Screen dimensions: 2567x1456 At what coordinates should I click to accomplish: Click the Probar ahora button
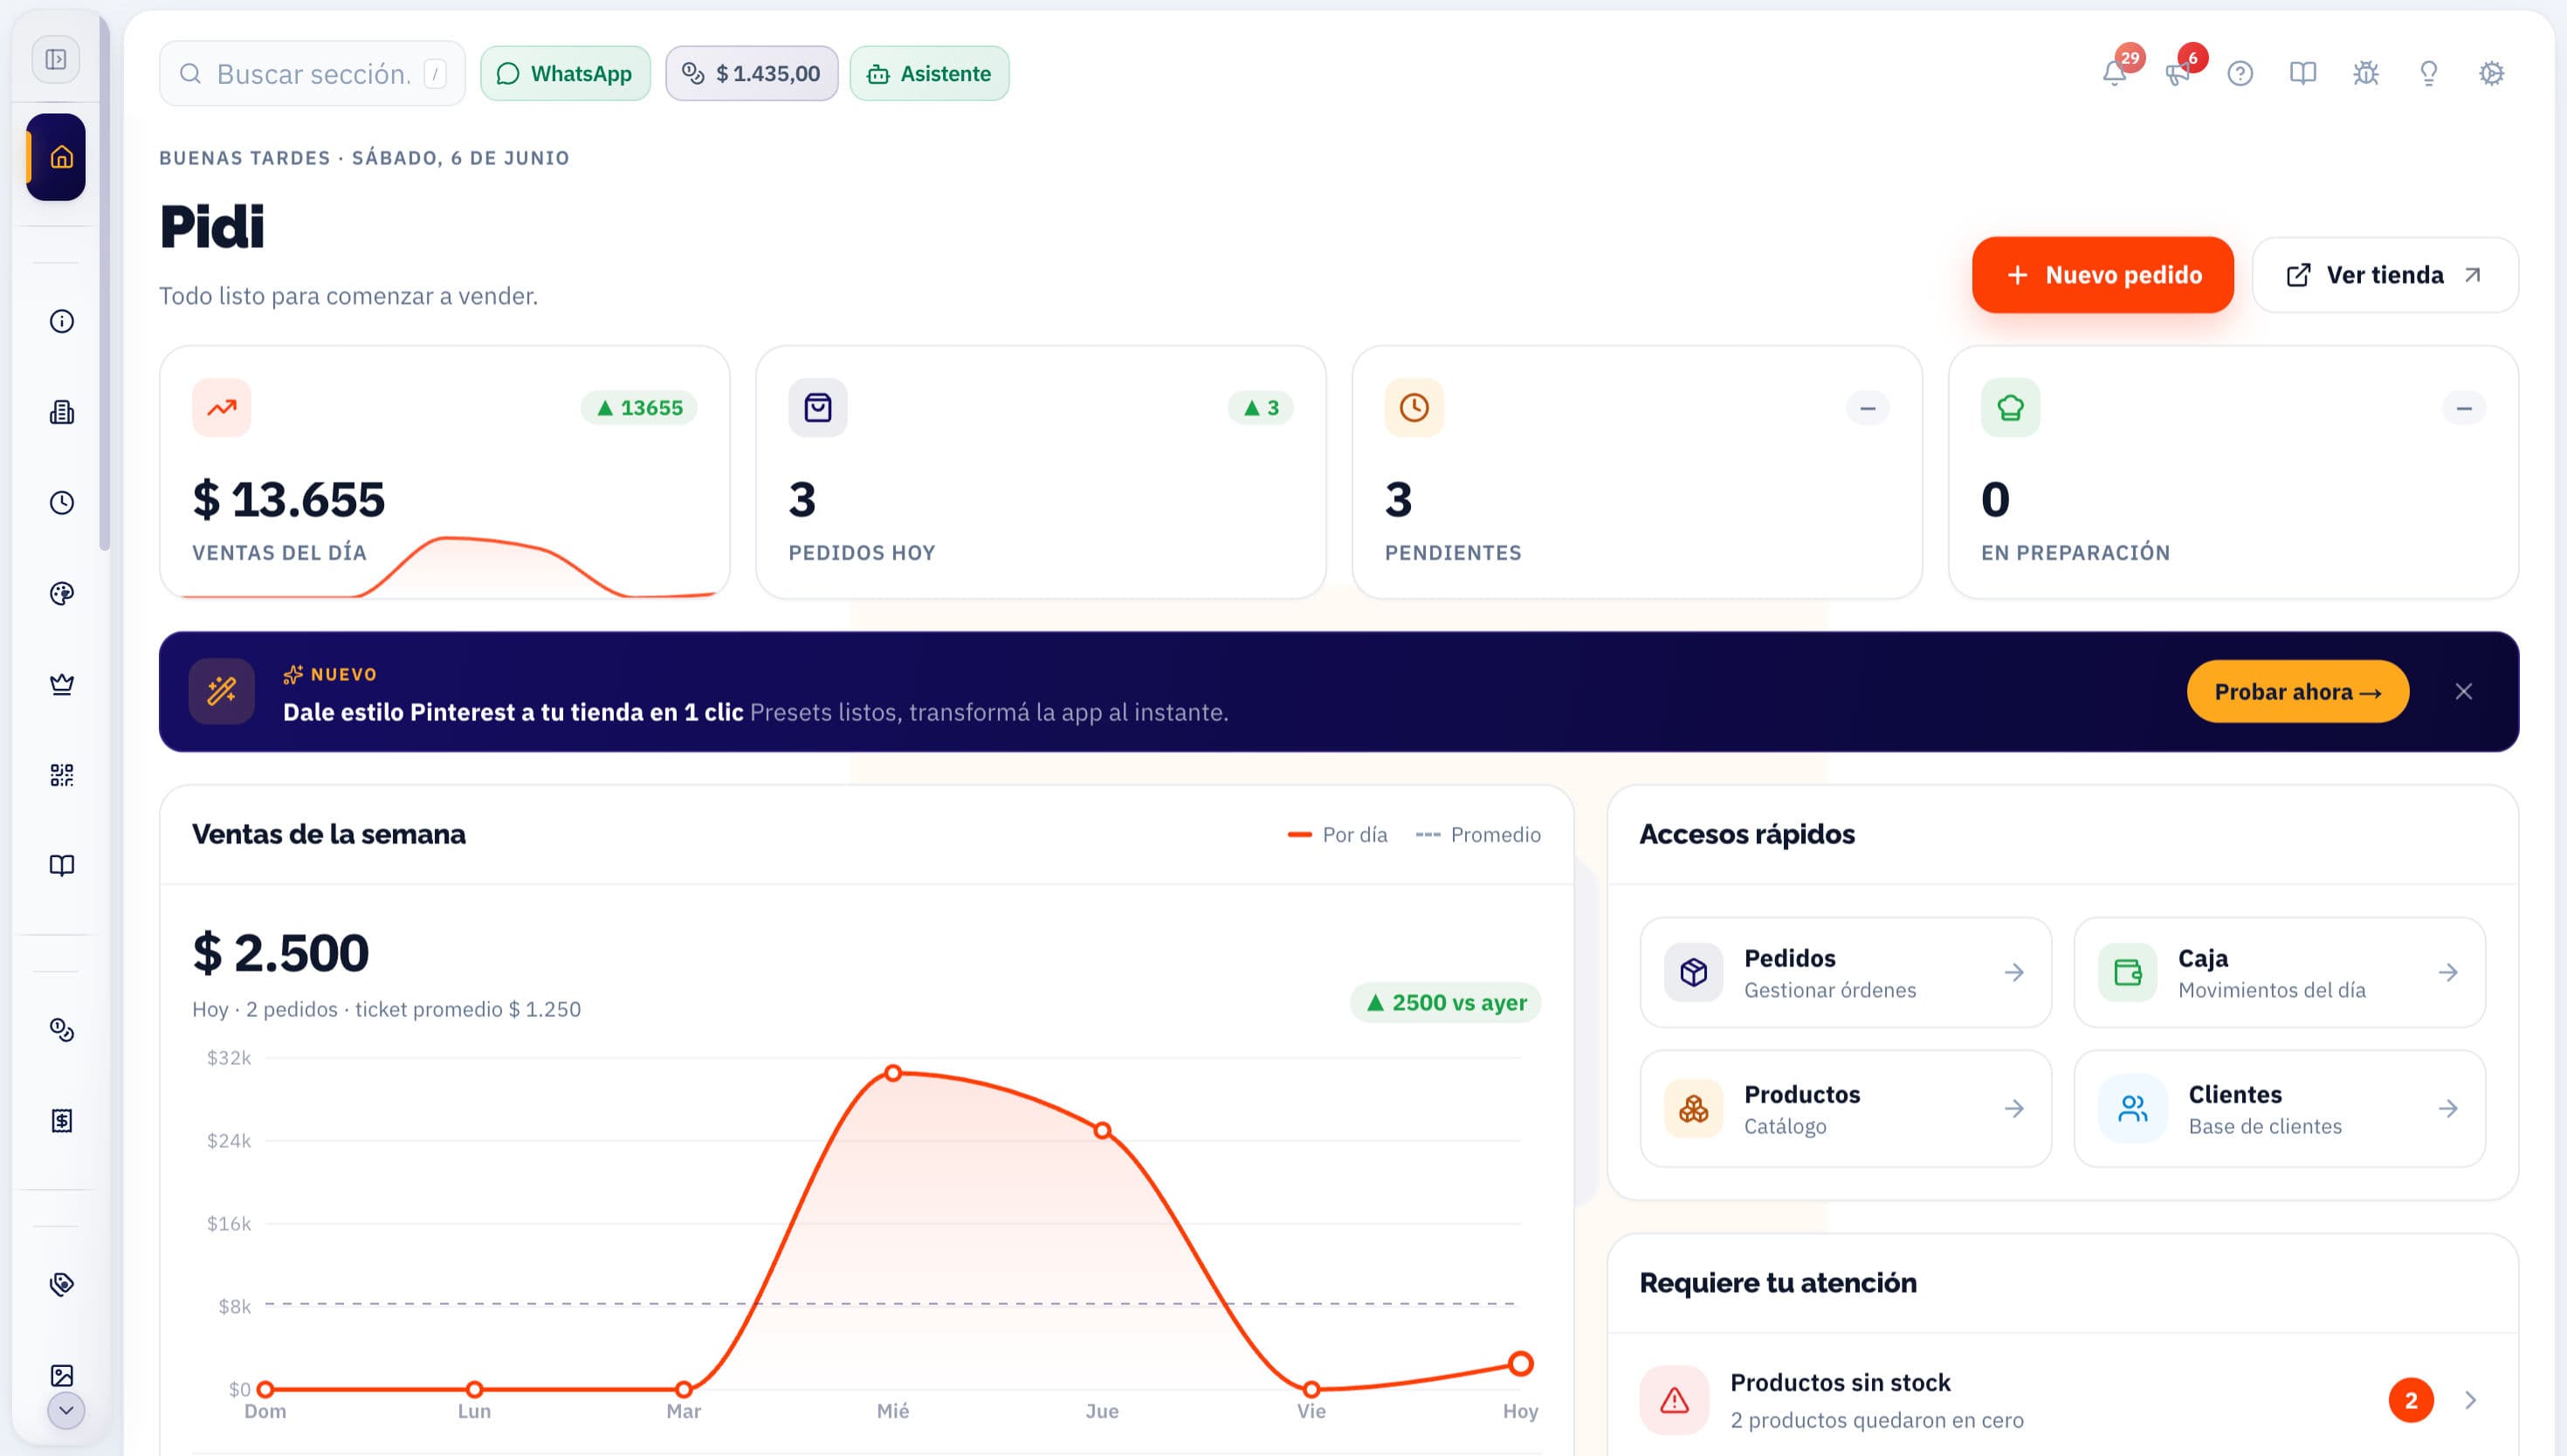click(x=2297, y=692)
